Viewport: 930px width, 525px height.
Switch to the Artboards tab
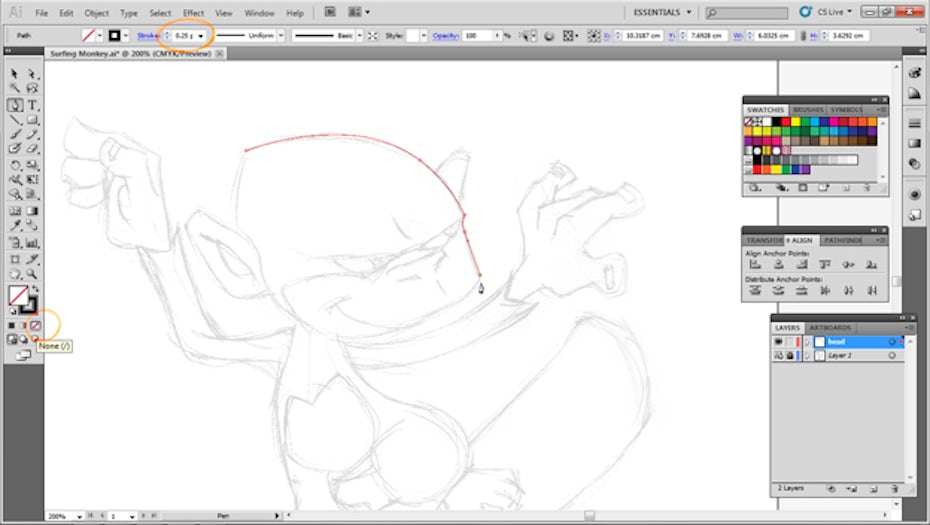pyautogui.click(x=829, y=328)
